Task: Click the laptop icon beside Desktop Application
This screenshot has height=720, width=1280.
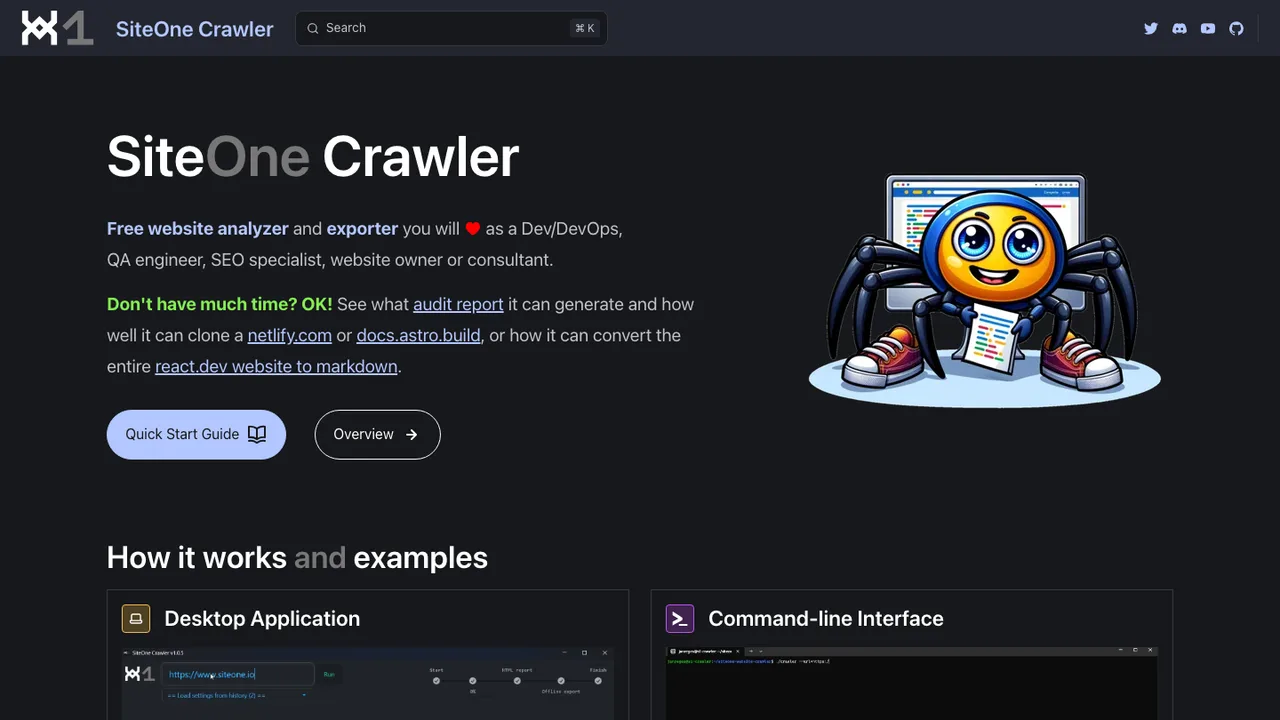Action: (x=136, y=619)
